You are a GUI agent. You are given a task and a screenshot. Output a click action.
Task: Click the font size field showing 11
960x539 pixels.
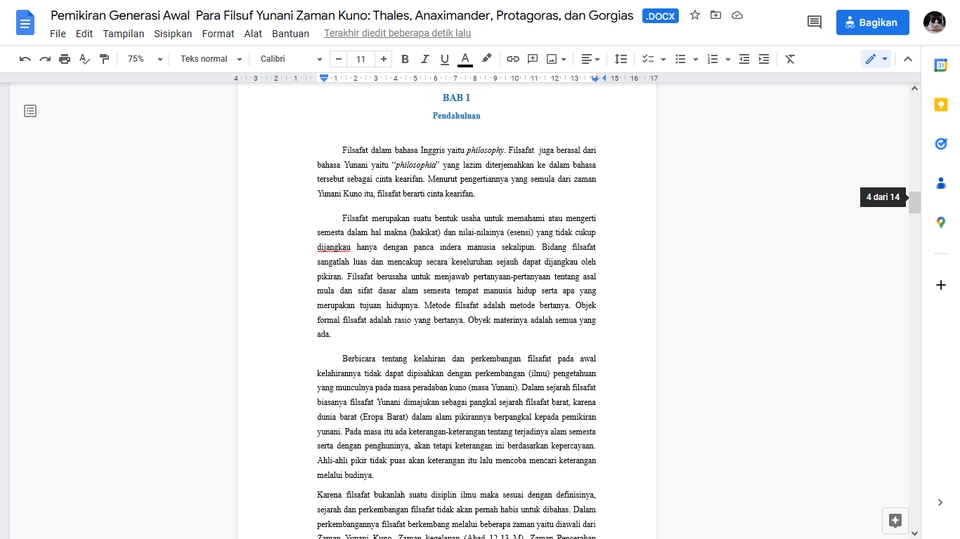coord(361,59)
